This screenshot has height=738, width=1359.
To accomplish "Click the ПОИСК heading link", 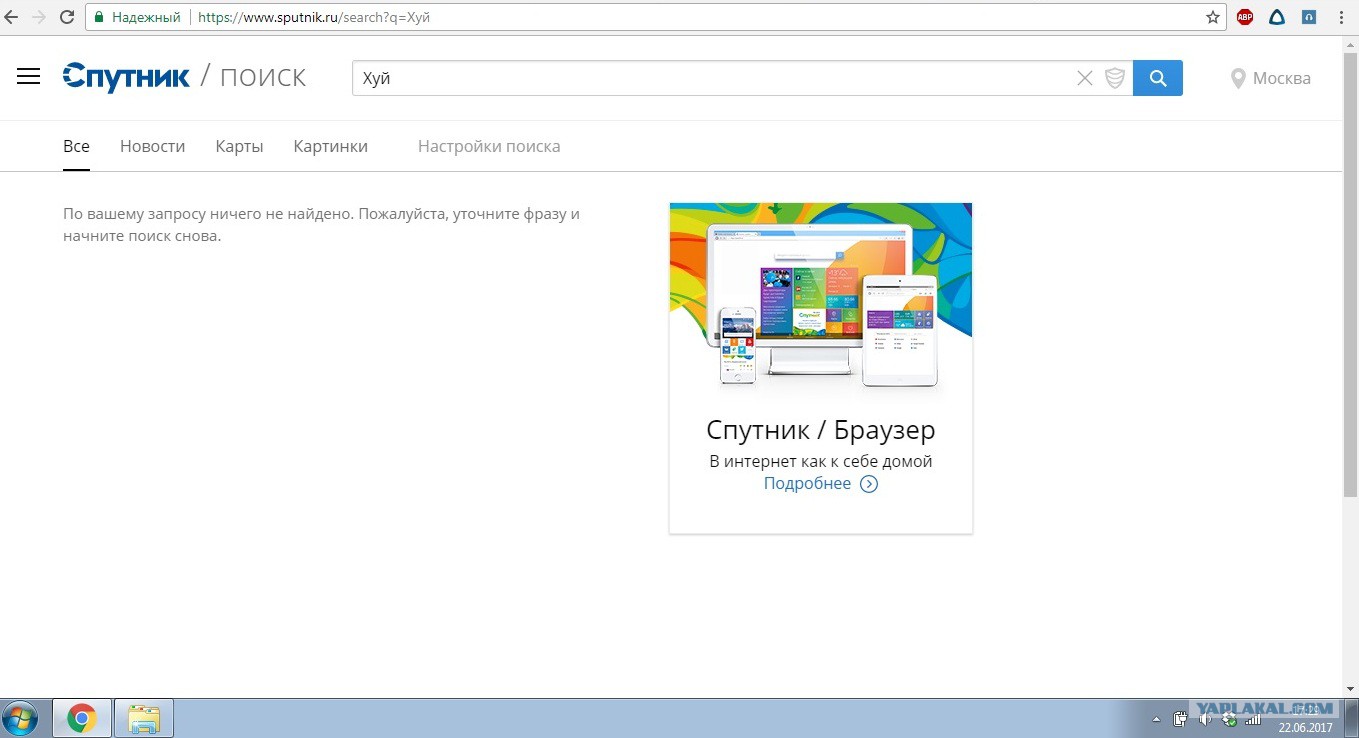I will [263, 78].
